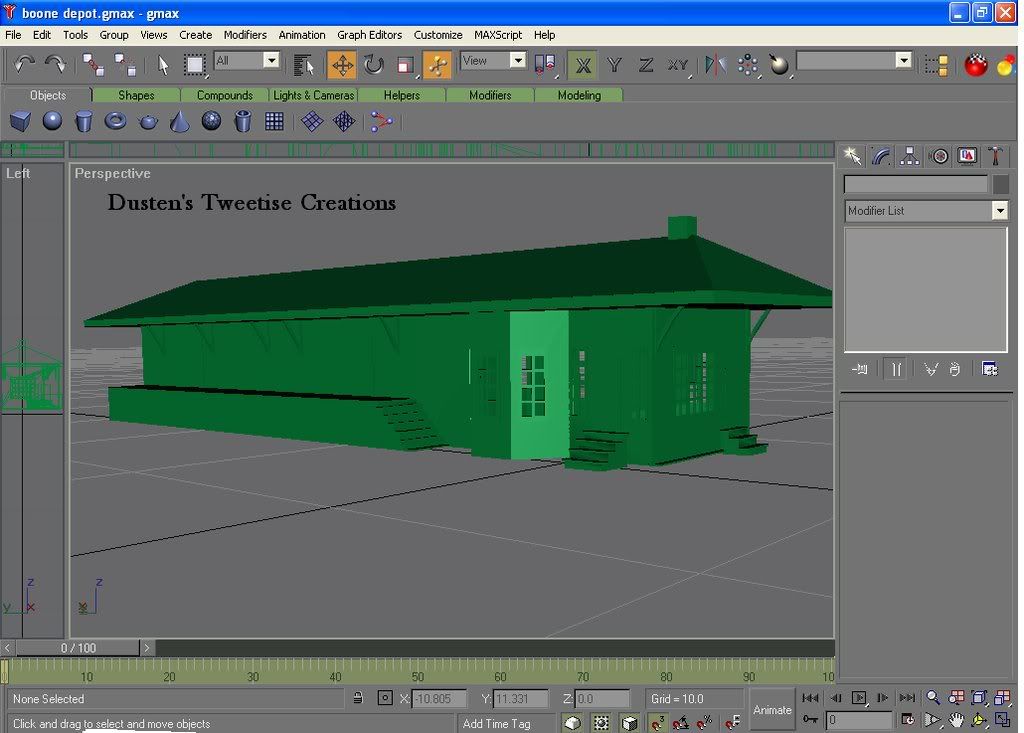This screenshot has height=733, width=1024.
Task: Toggle the Selection Lock padlock
Action: tap(358, 698)
